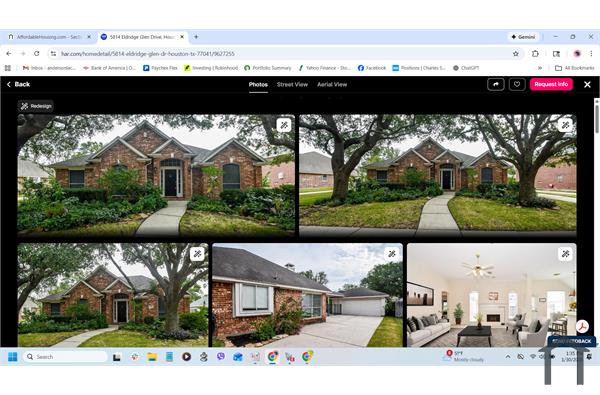Click the share arrow icon in the gallery header

click(x=496, y=84)
